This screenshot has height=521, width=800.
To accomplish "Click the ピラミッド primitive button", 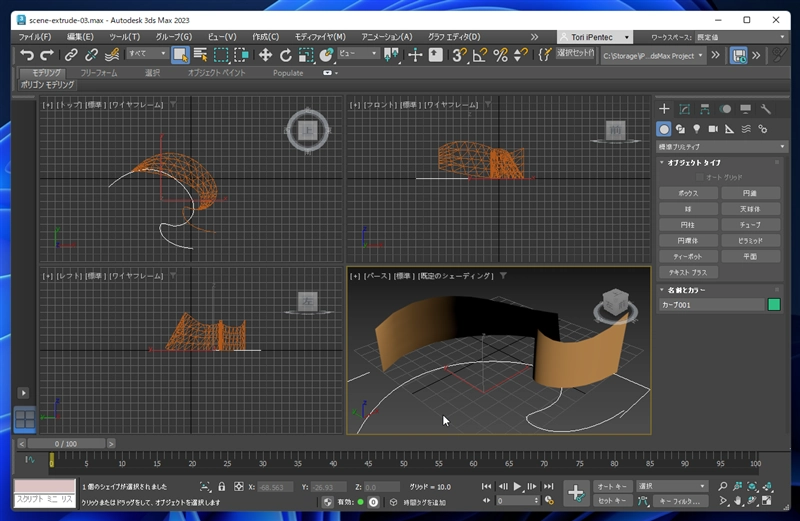I will tap(751, 241).
